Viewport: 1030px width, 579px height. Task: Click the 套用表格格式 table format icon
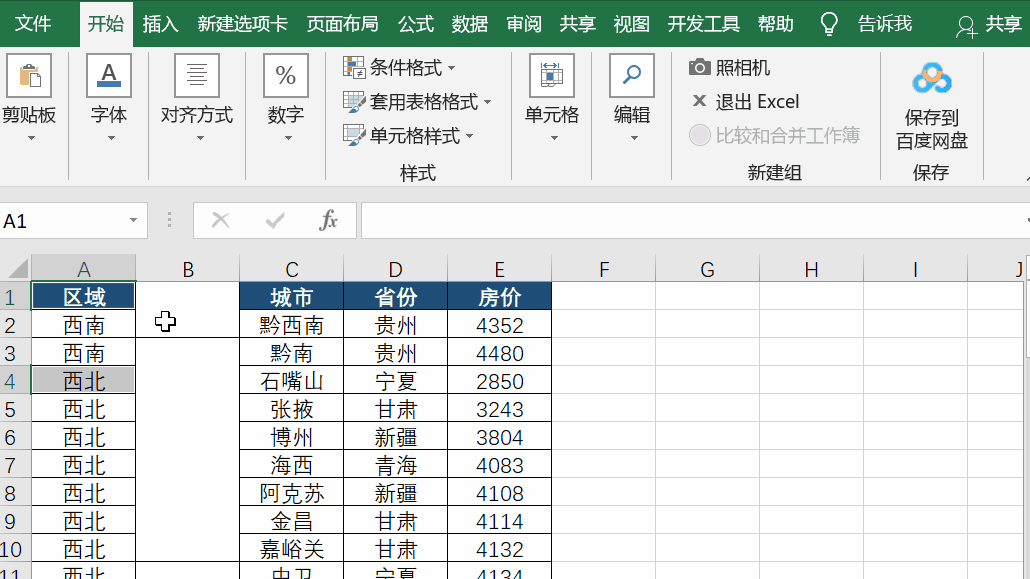tap(354, 101)
